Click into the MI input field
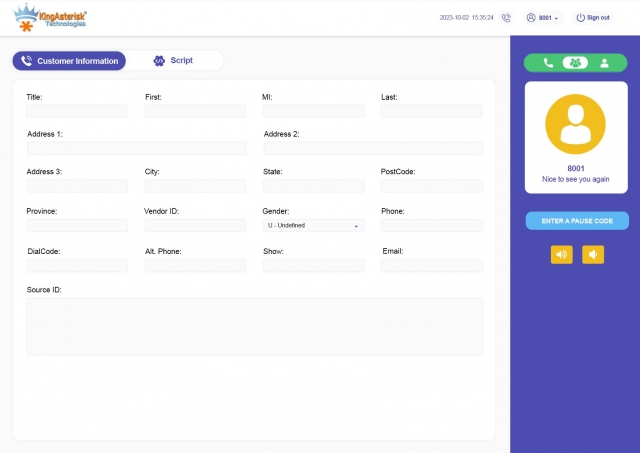This screenshot has height=453, width=640. [x=313, y=111]
